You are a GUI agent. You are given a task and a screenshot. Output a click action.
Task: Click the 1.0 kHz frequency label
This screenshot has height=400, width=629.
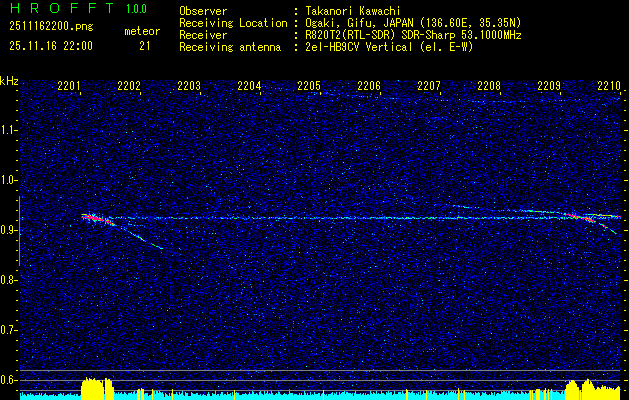(x=8, y=180)
